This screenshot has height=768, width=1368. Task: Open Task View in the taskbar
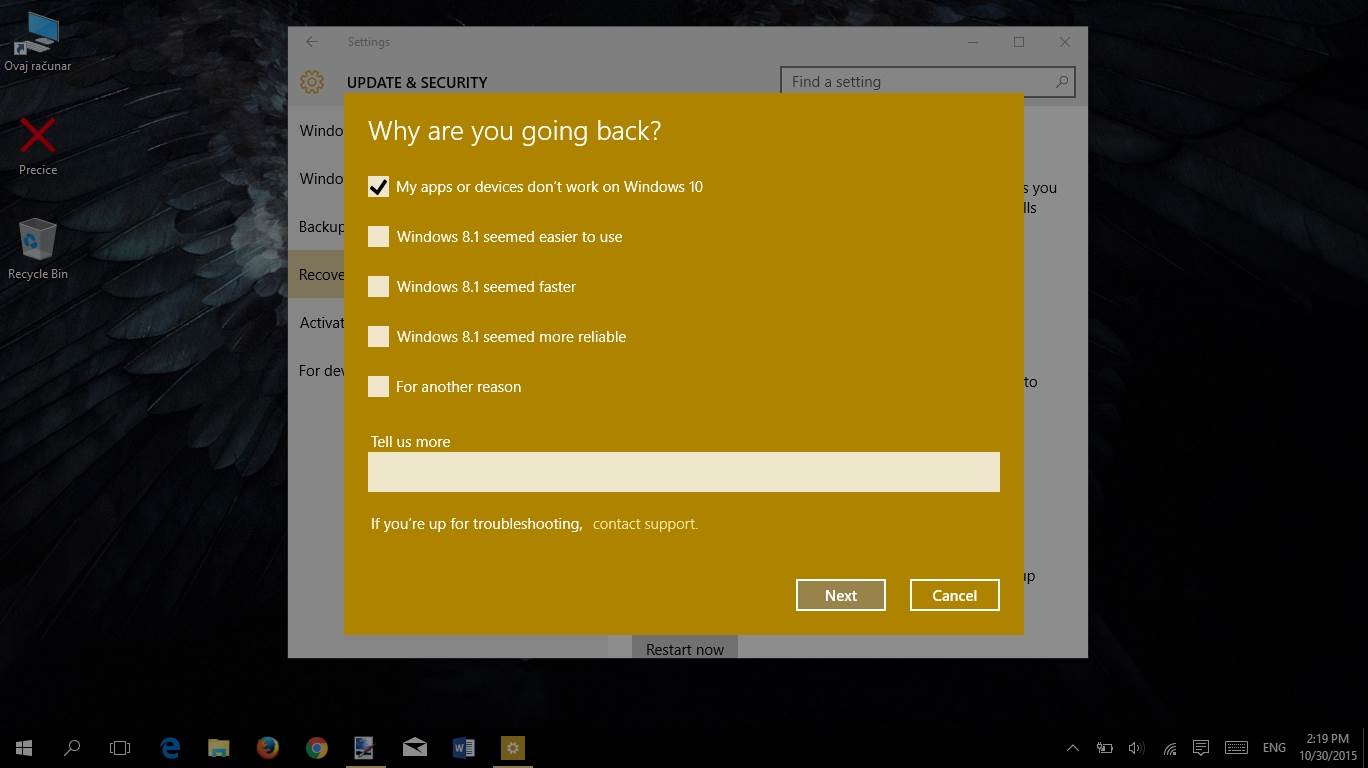click(120, 748)
